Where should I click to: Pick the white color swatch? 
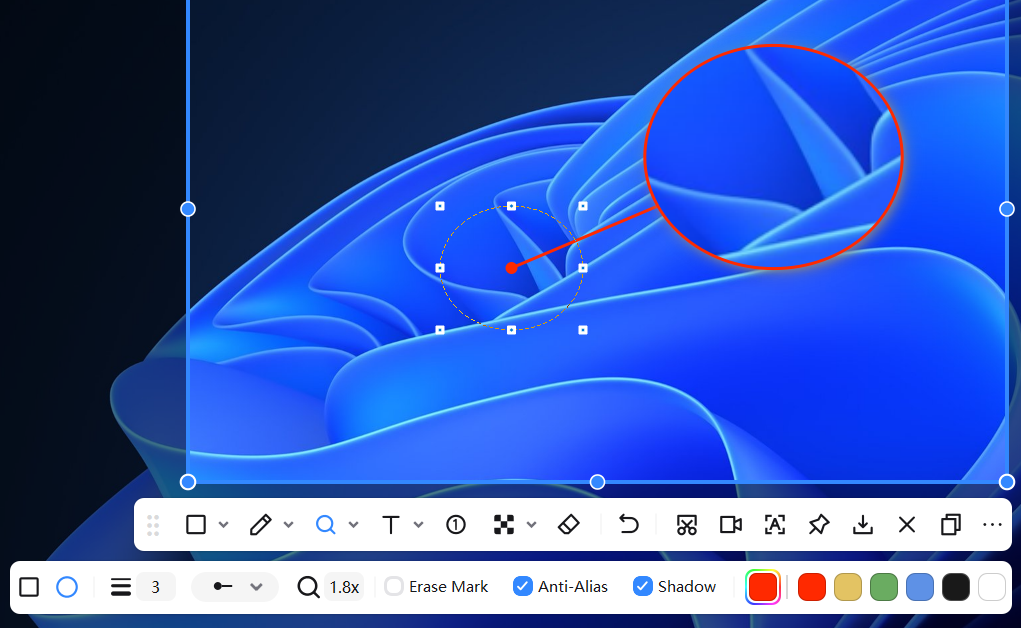992,587
